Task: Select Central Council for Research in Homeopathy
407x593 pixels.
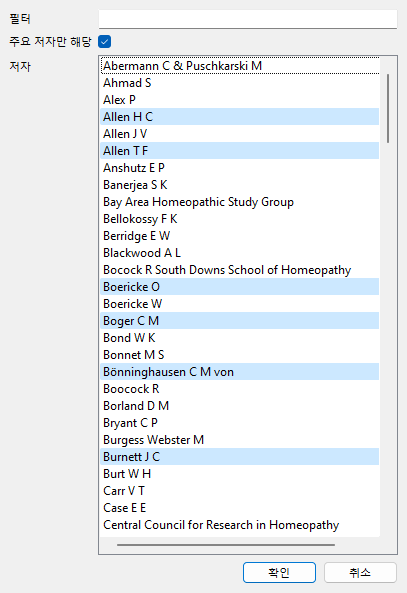Action: coord(240,525)
